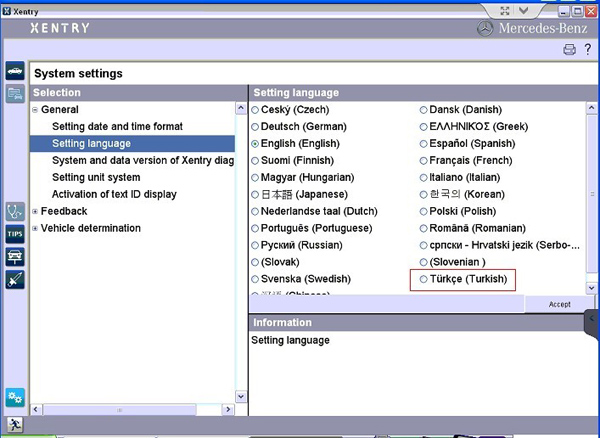Screen dimensions: 600x438
Task: Click Selection panel scroll right arrow
Action: pos(228,410)
